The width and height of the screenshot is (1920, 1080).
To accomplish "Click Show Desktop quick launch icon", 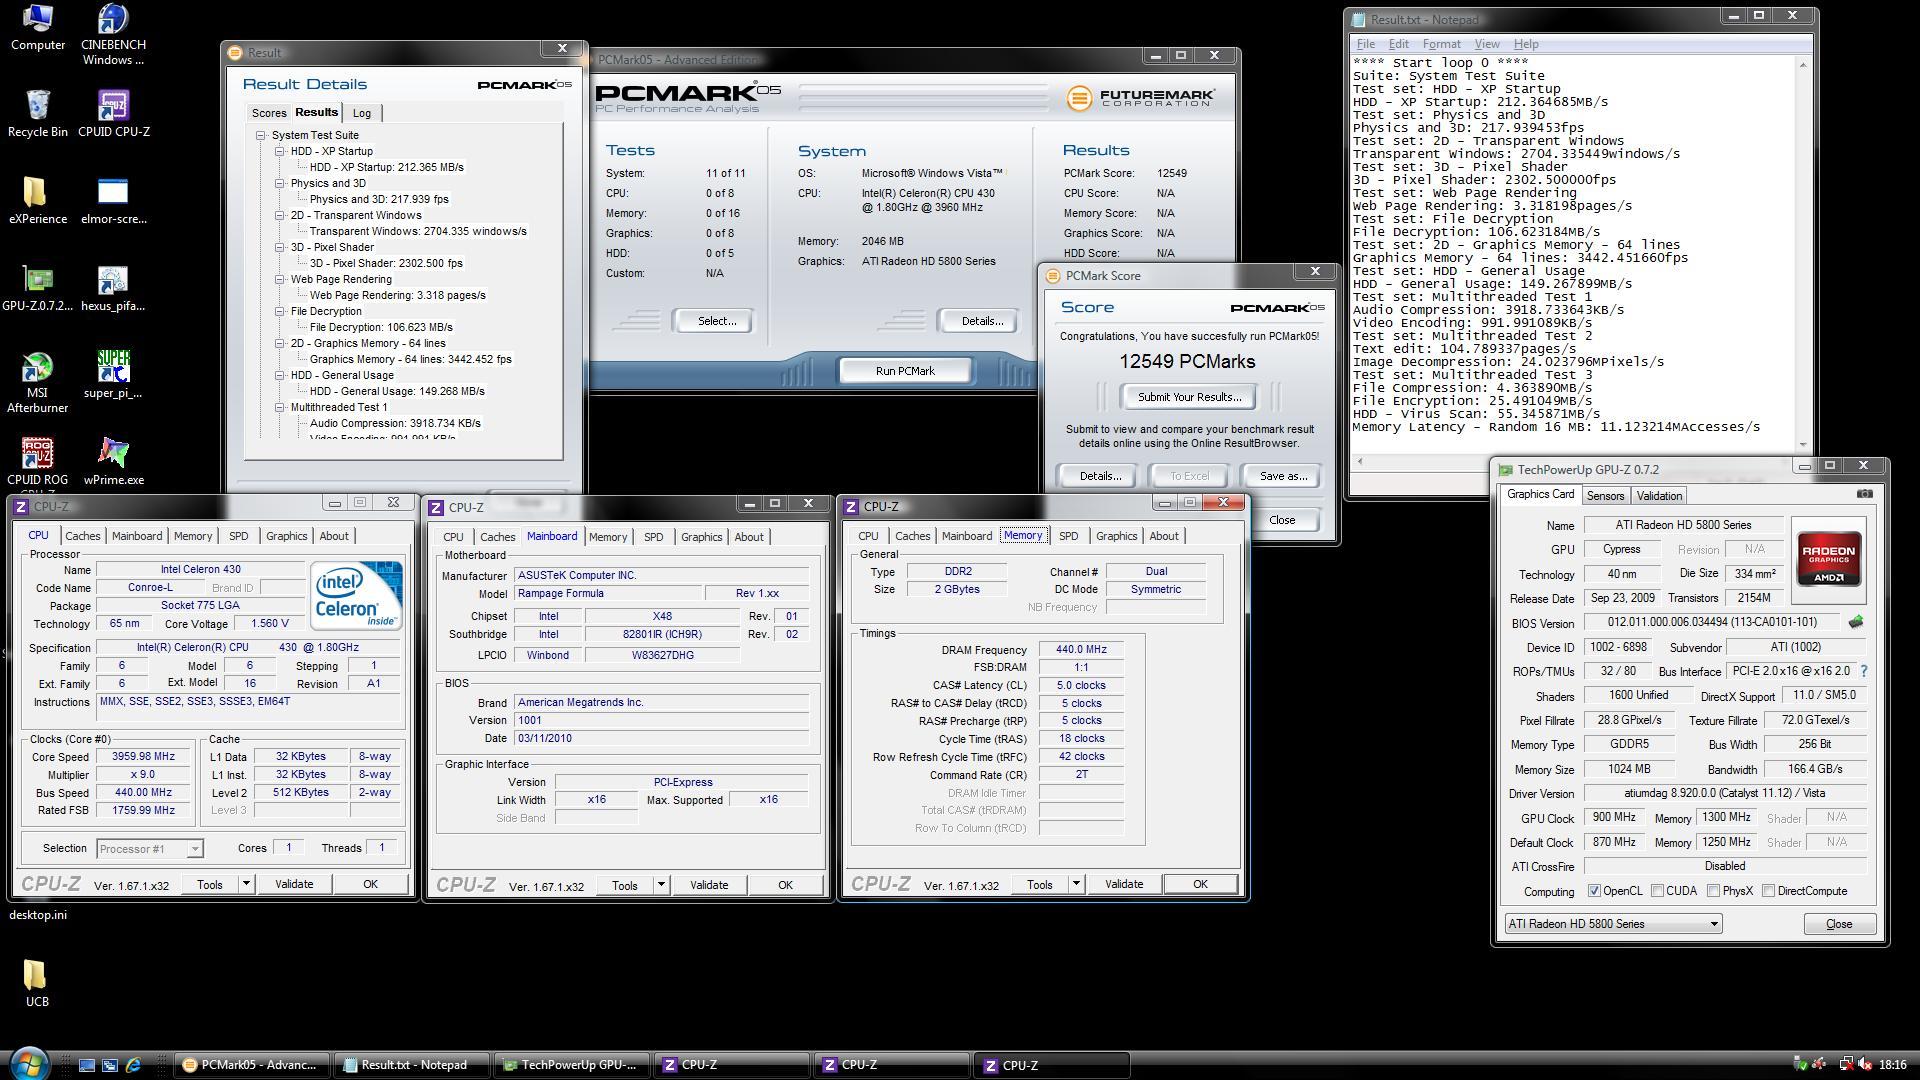I will pos(87,1065).
